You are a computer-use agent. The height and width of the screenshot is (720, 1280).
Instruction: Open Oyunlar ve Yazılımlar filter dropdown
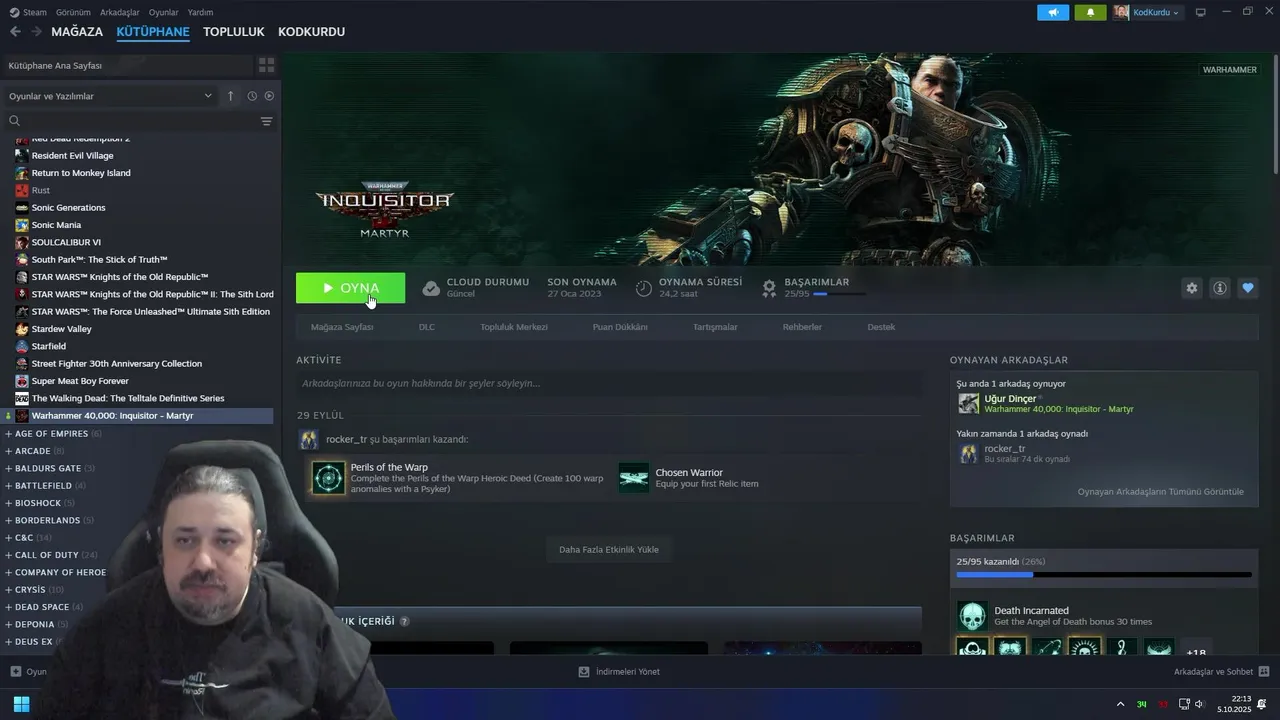110,96
